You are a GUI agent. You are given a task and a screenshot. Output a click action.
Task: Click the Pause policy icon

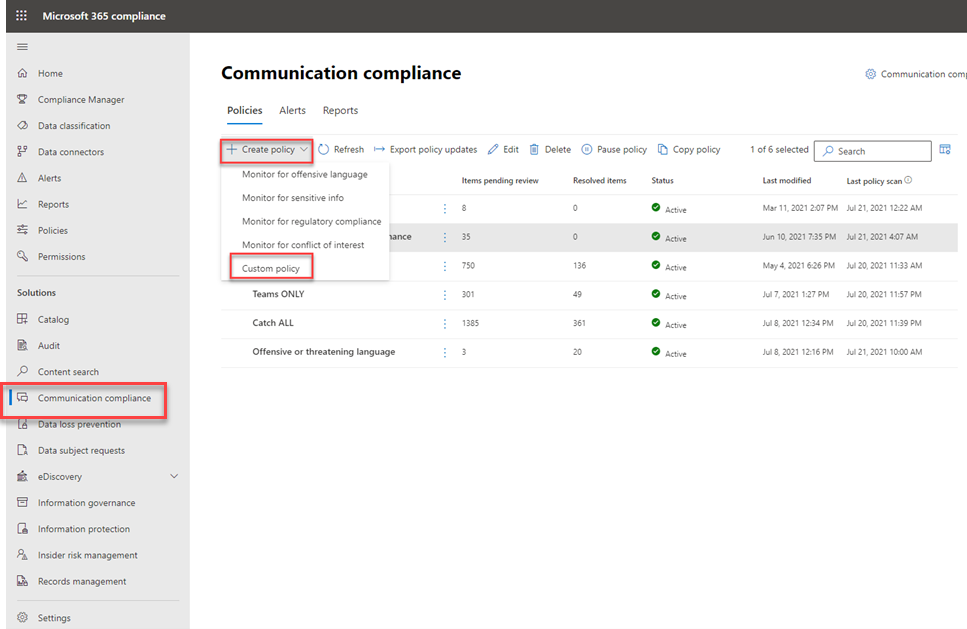coord(587,149)
